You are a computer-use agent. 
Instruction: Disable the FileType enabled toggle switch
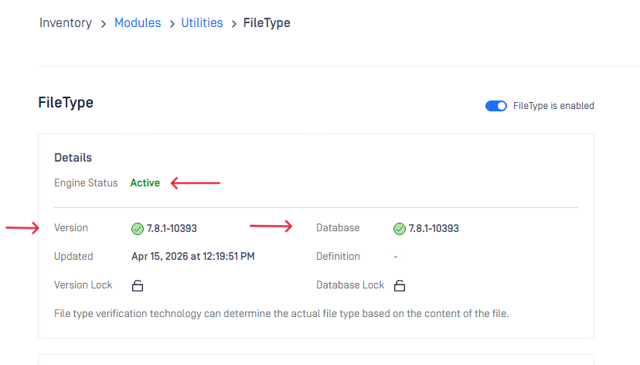(x=496, y=106)
